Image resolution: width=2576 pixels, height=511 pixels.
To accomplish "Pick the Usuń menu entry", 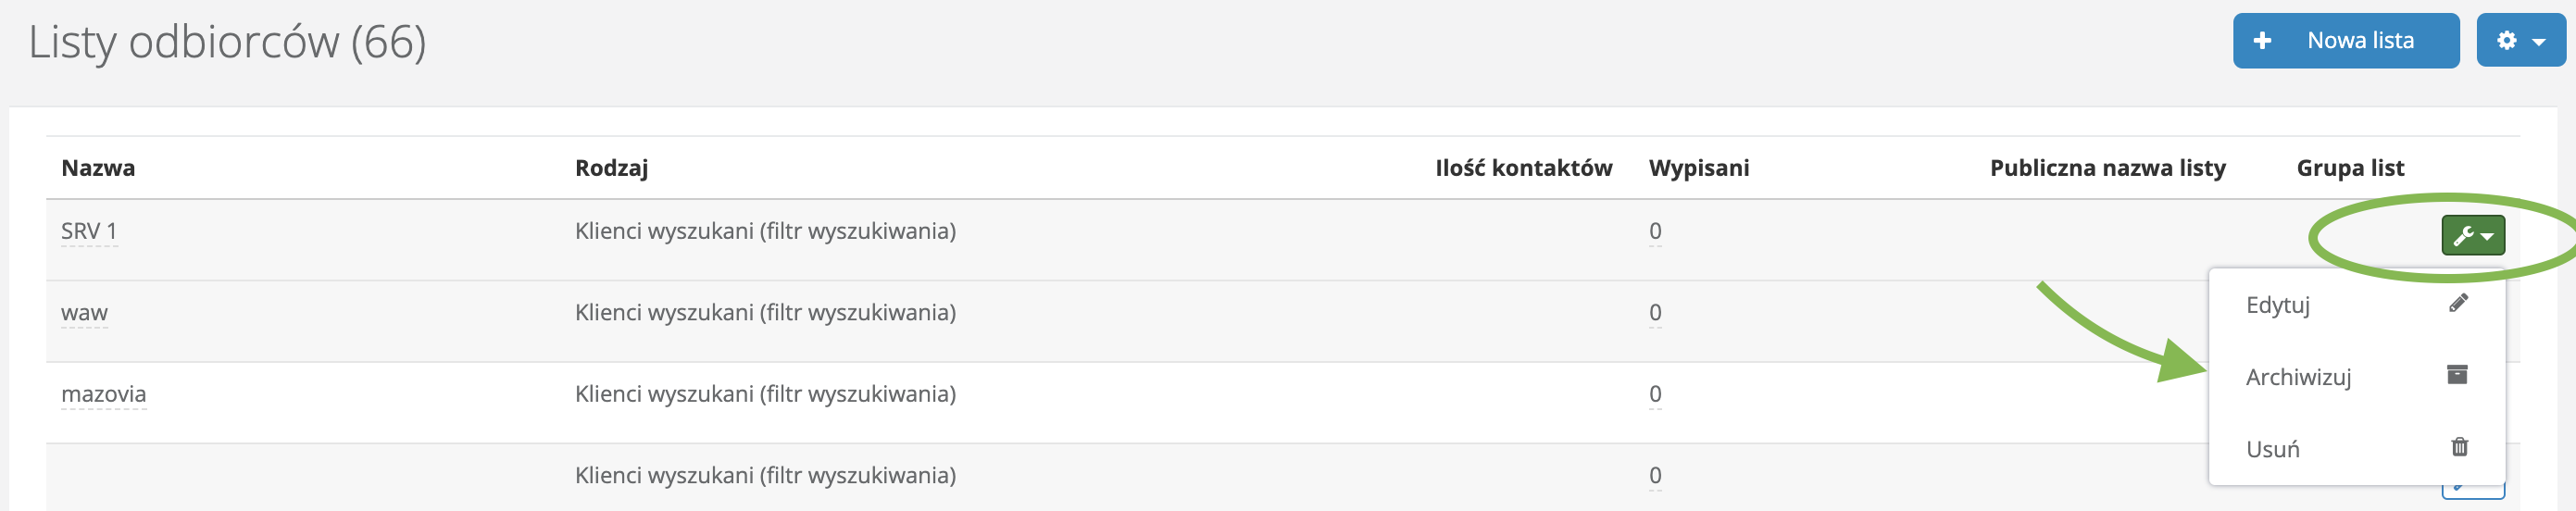I will tap(2272, 449).
